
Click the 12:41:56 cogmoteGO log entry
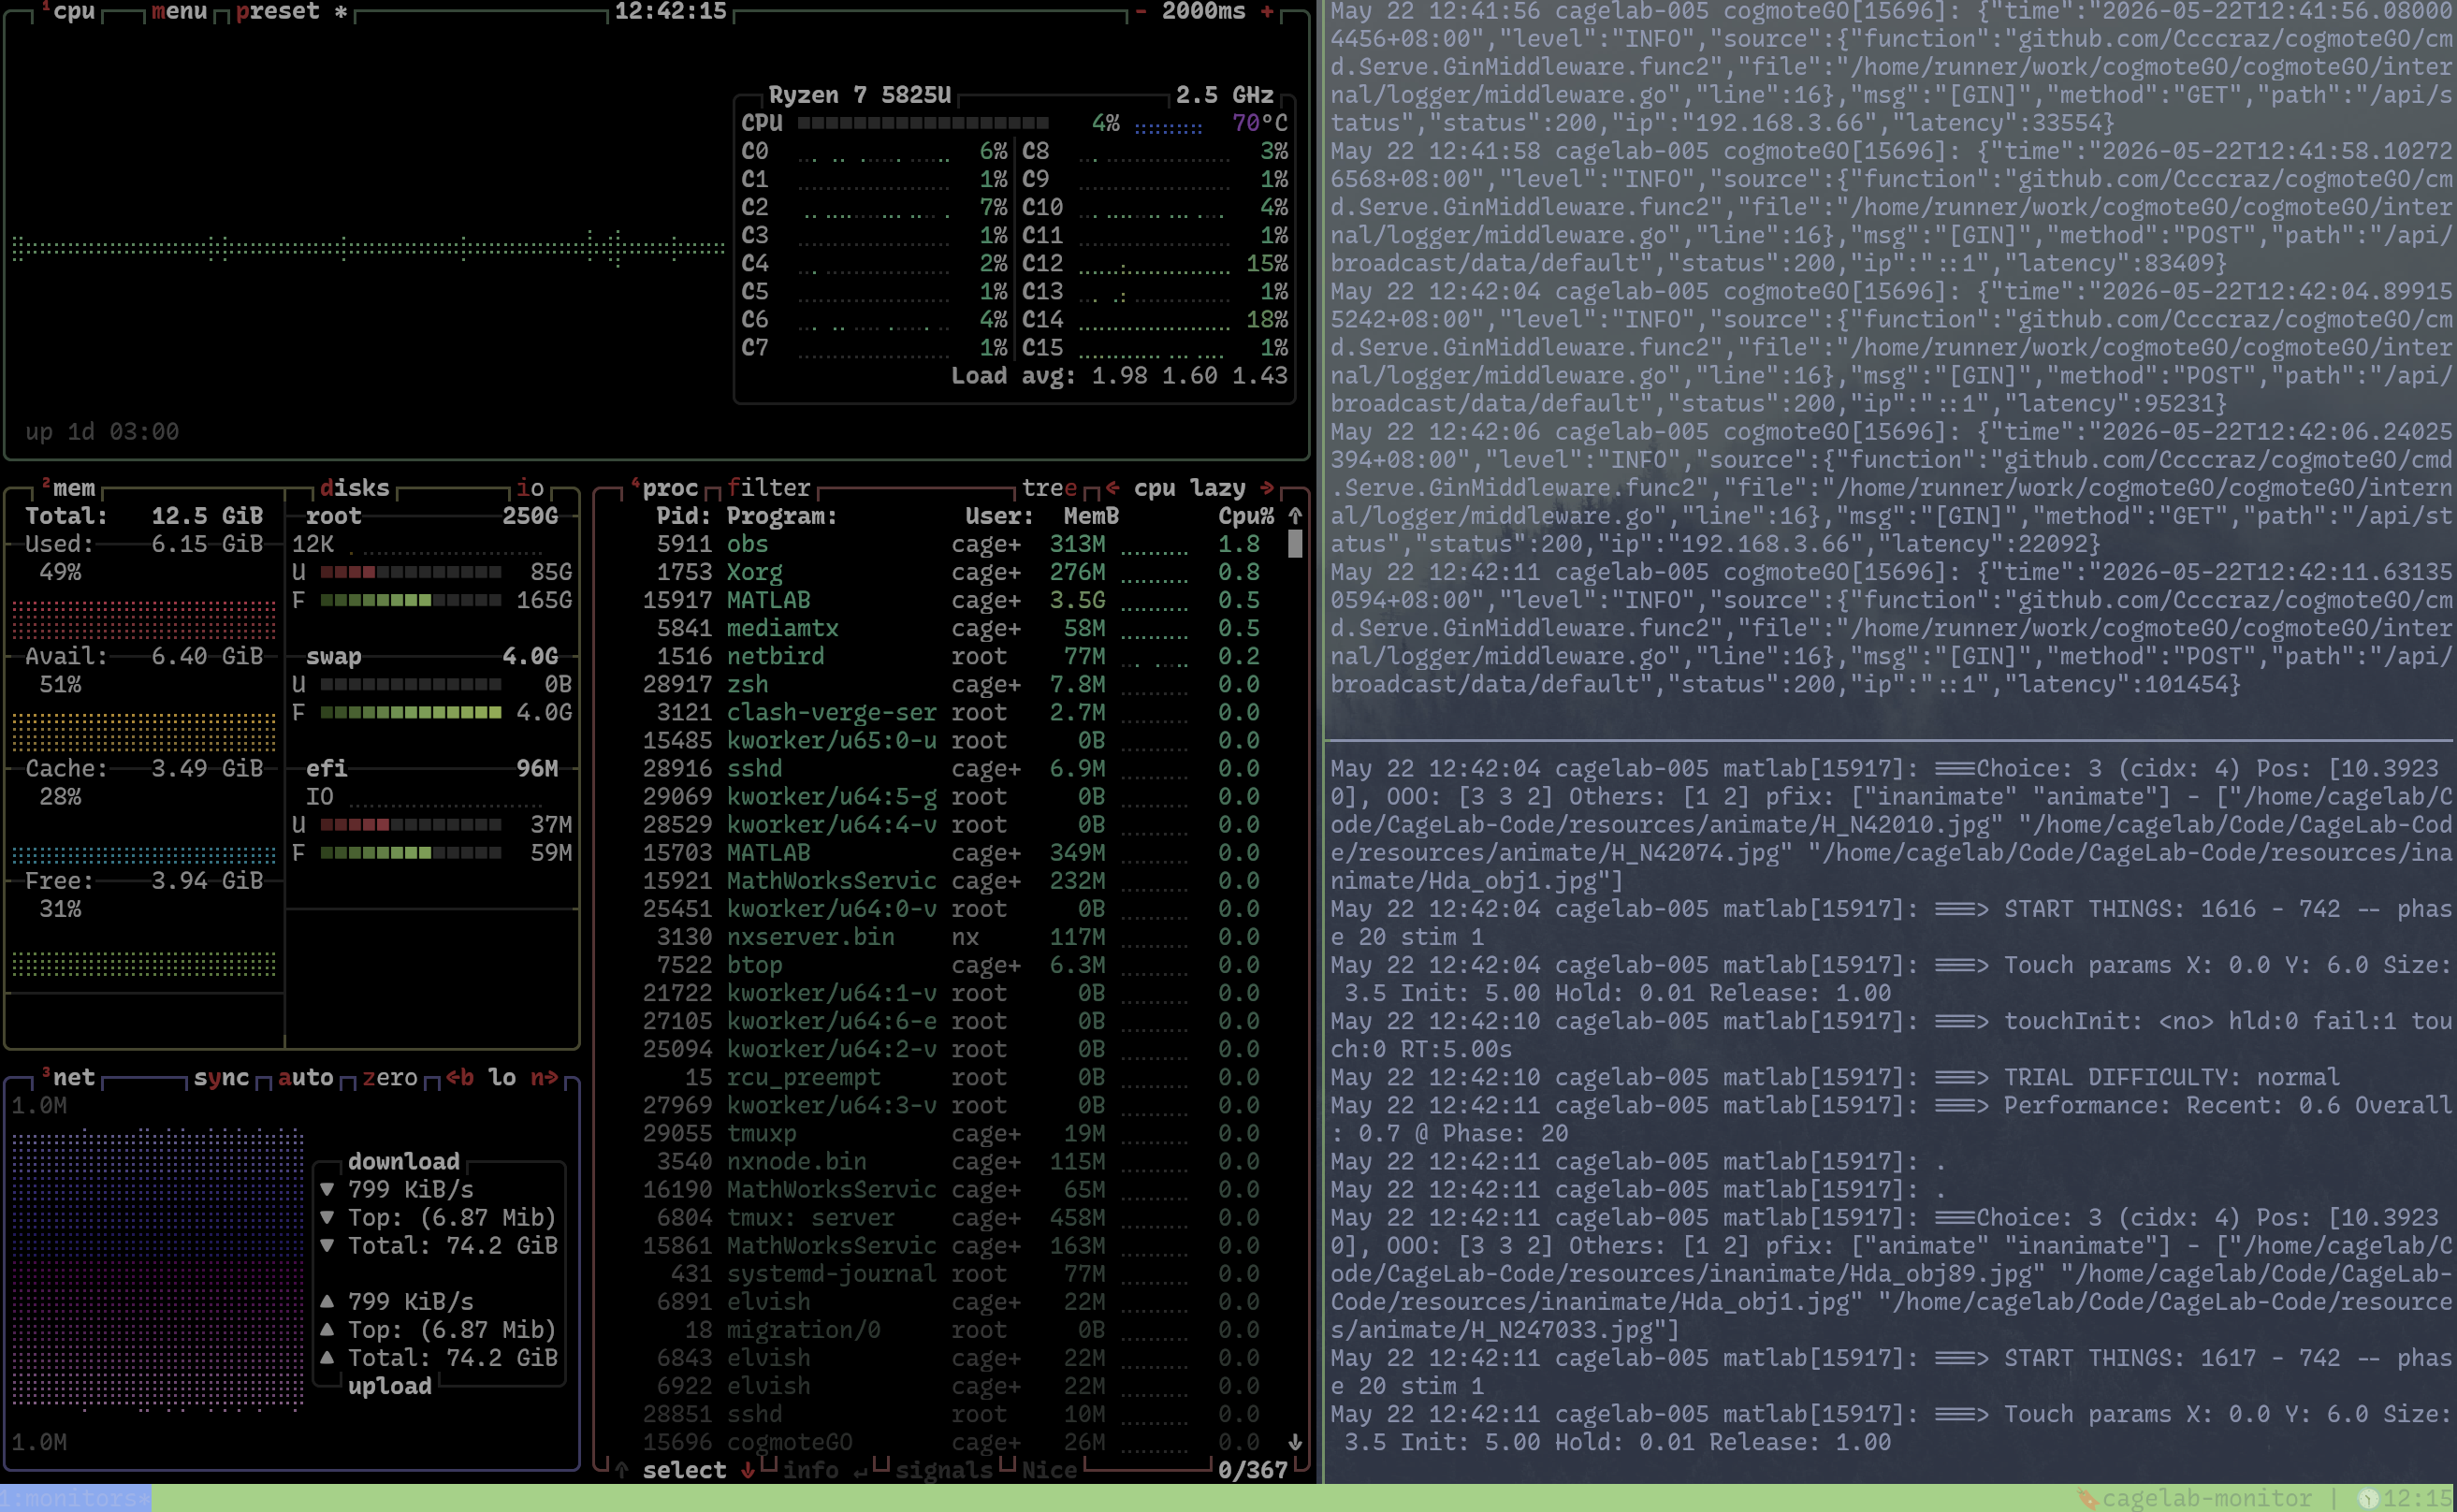coord(1890,67)
